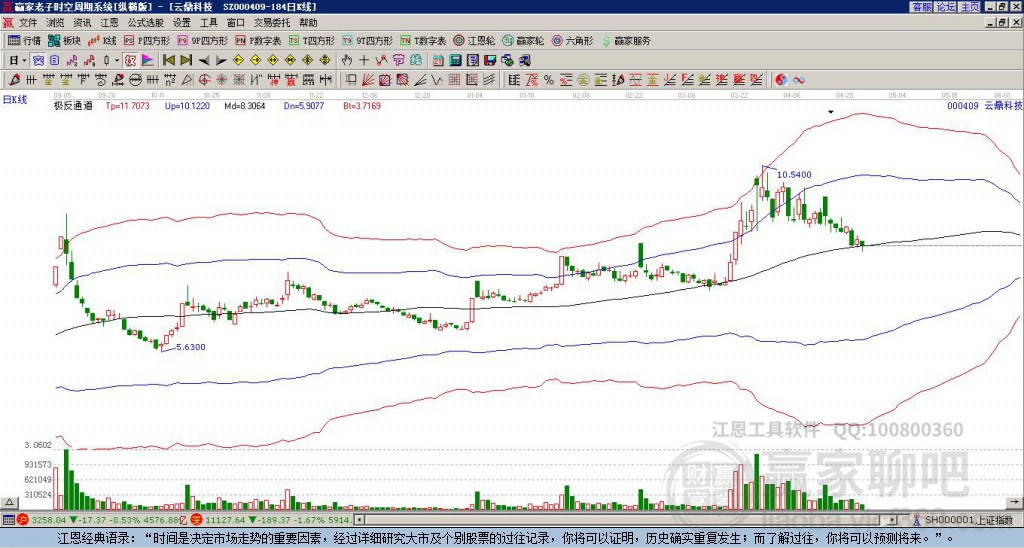Viewport: 1024px width, 548px height.
Task: Click the 客服 customer service button
Action: click(922, 7)
